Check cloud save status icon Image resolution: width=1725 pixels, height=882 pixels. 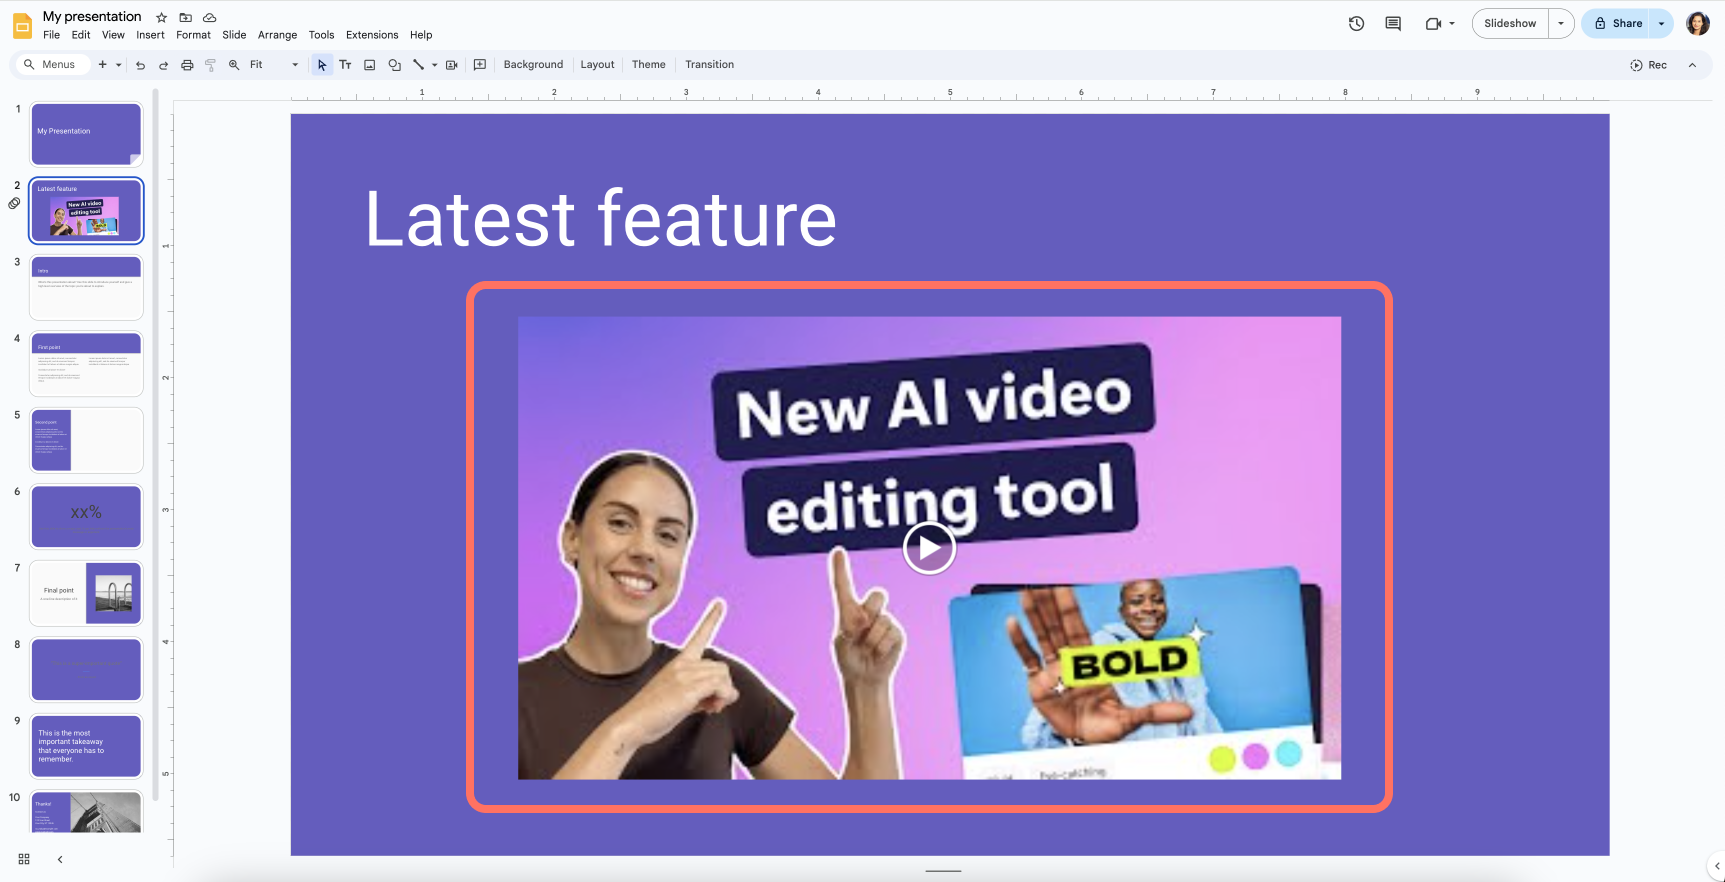pos(209,17)
